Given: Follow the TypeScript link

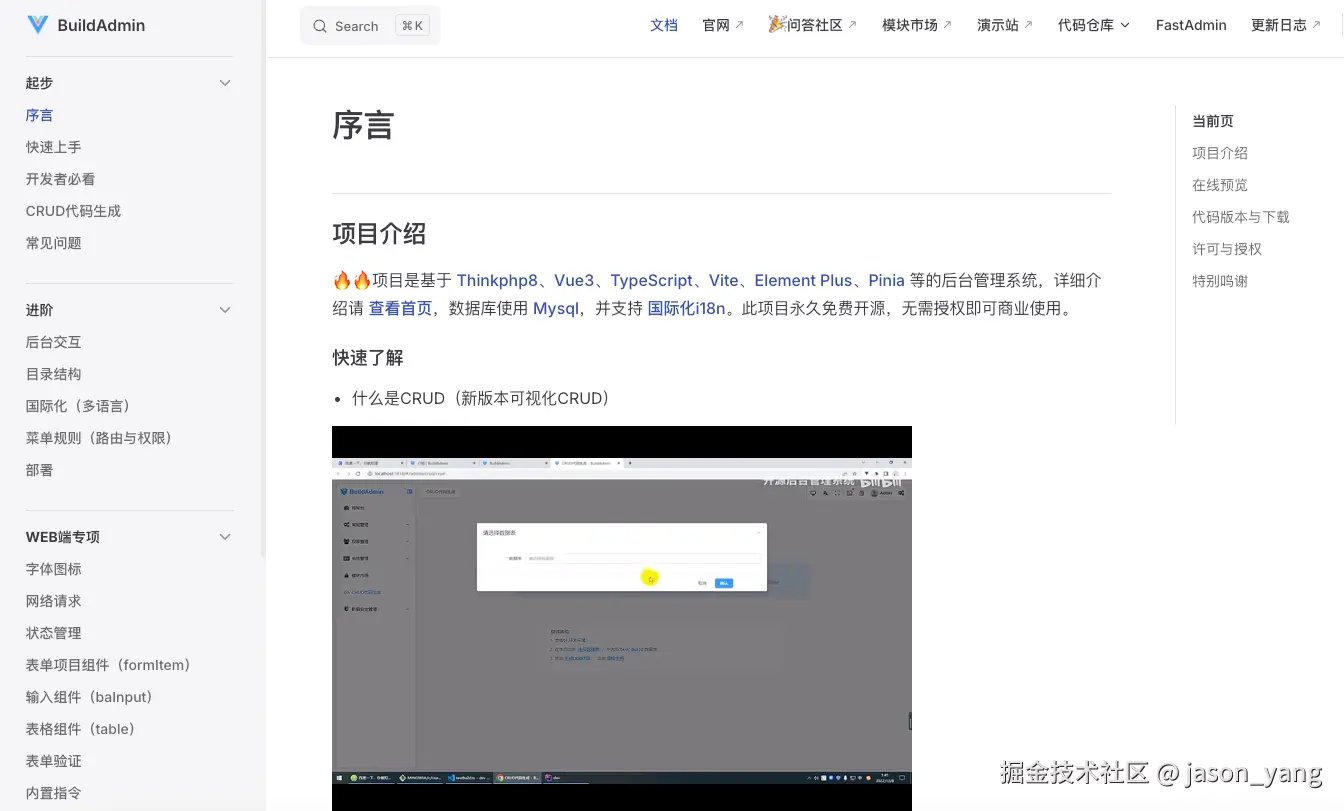Looking at the screenshot, I should (x=651, y=280).
